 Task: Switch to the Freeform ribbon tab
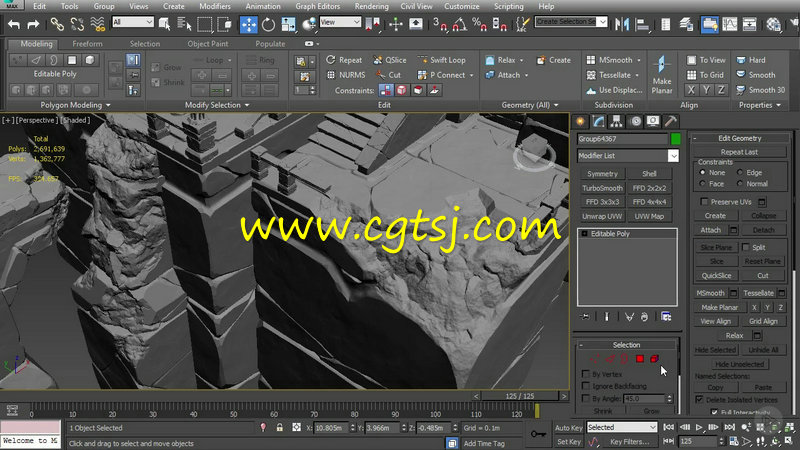tap(87, 44)
